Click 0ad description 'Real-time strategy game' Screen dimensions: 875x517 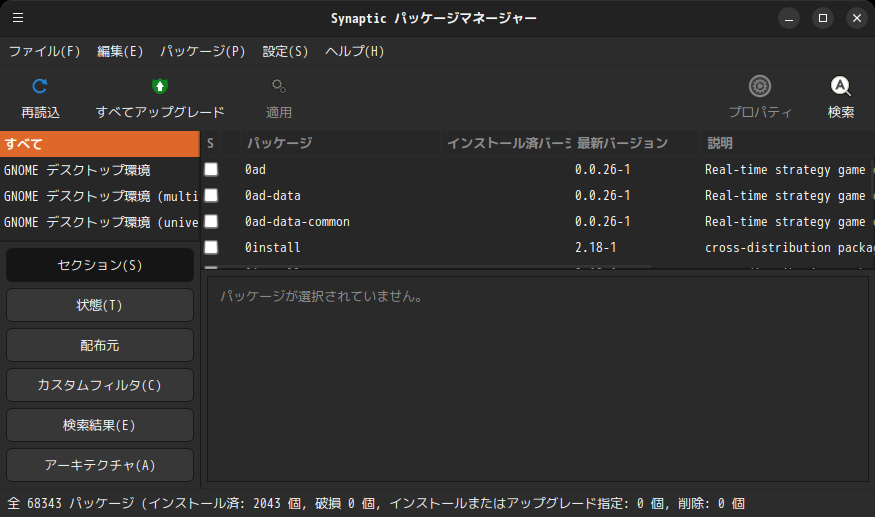point(785,170)
